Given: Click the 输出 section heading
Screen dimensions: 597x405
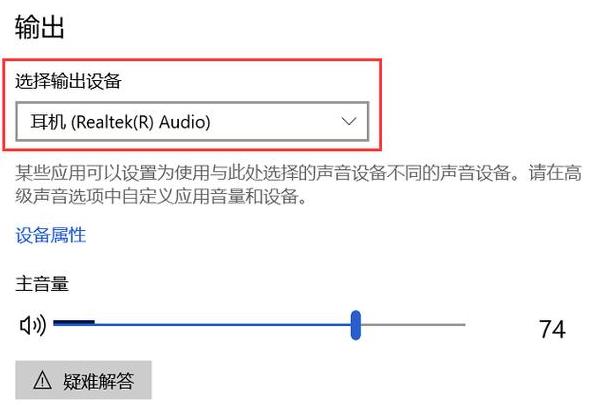Looking at the screenshot, I should 40,27.
